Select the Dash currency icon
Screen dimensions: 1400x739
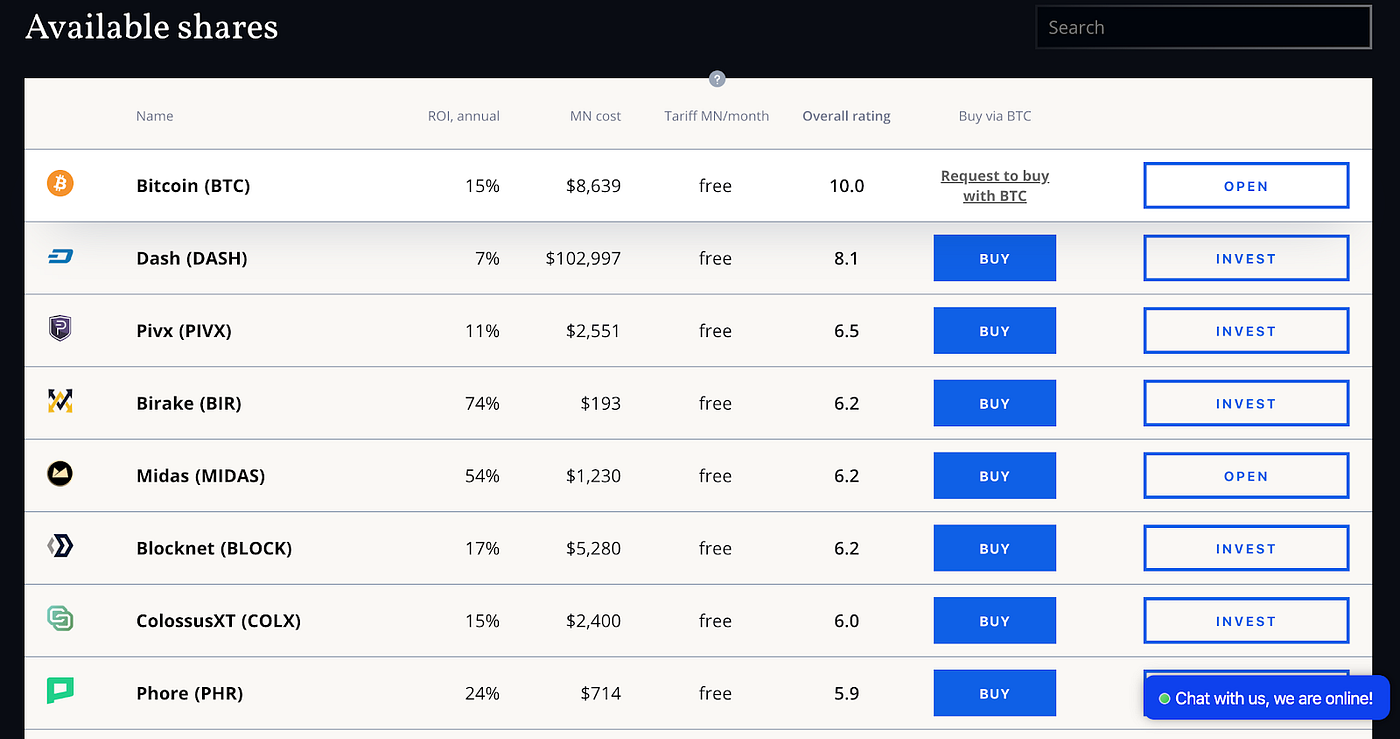click(59, 257)
